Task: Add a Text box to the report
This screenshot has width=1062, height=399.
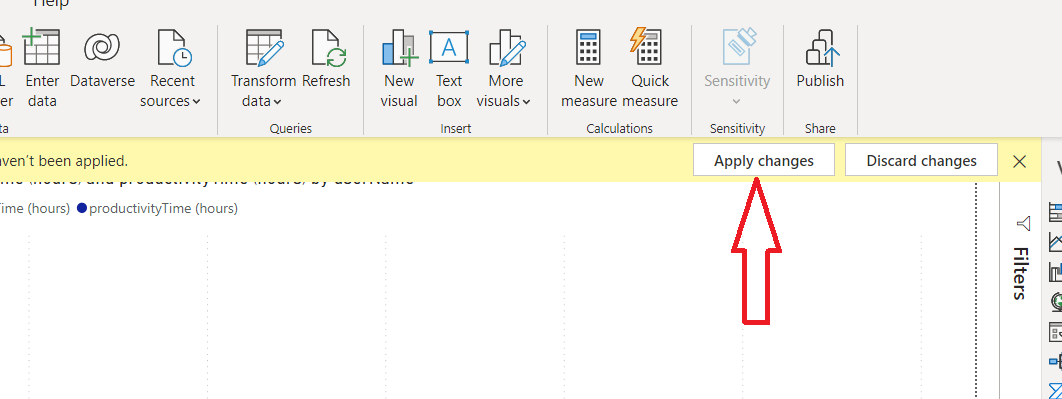Action: 448,68
